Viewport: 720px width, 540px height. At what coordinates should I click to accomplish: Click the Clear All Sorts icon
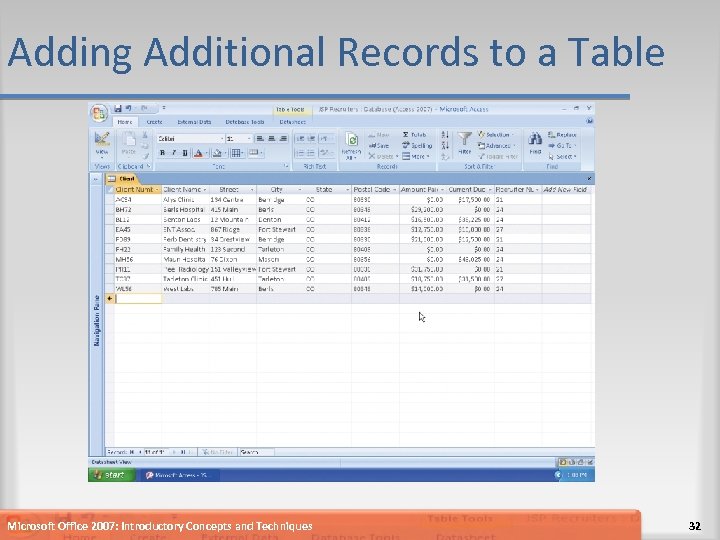(x=444, y=157)
